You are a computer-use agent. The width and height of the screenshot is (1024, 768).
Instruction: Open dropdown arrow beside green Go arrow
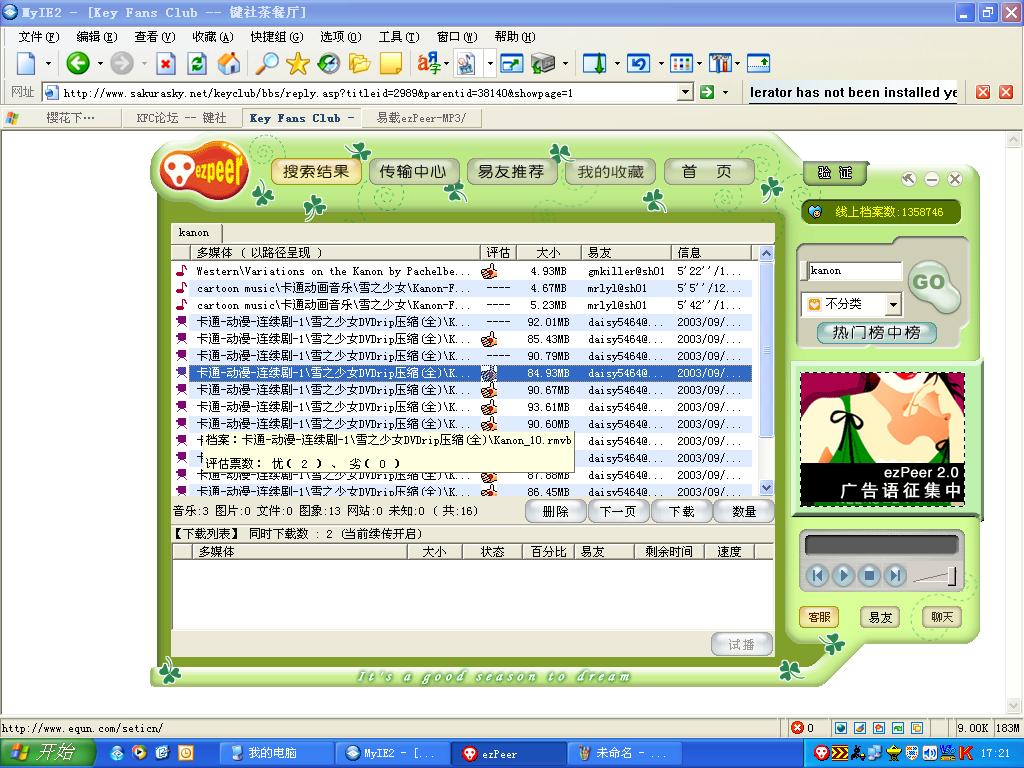pyautogui.click(x=726, y=93)
